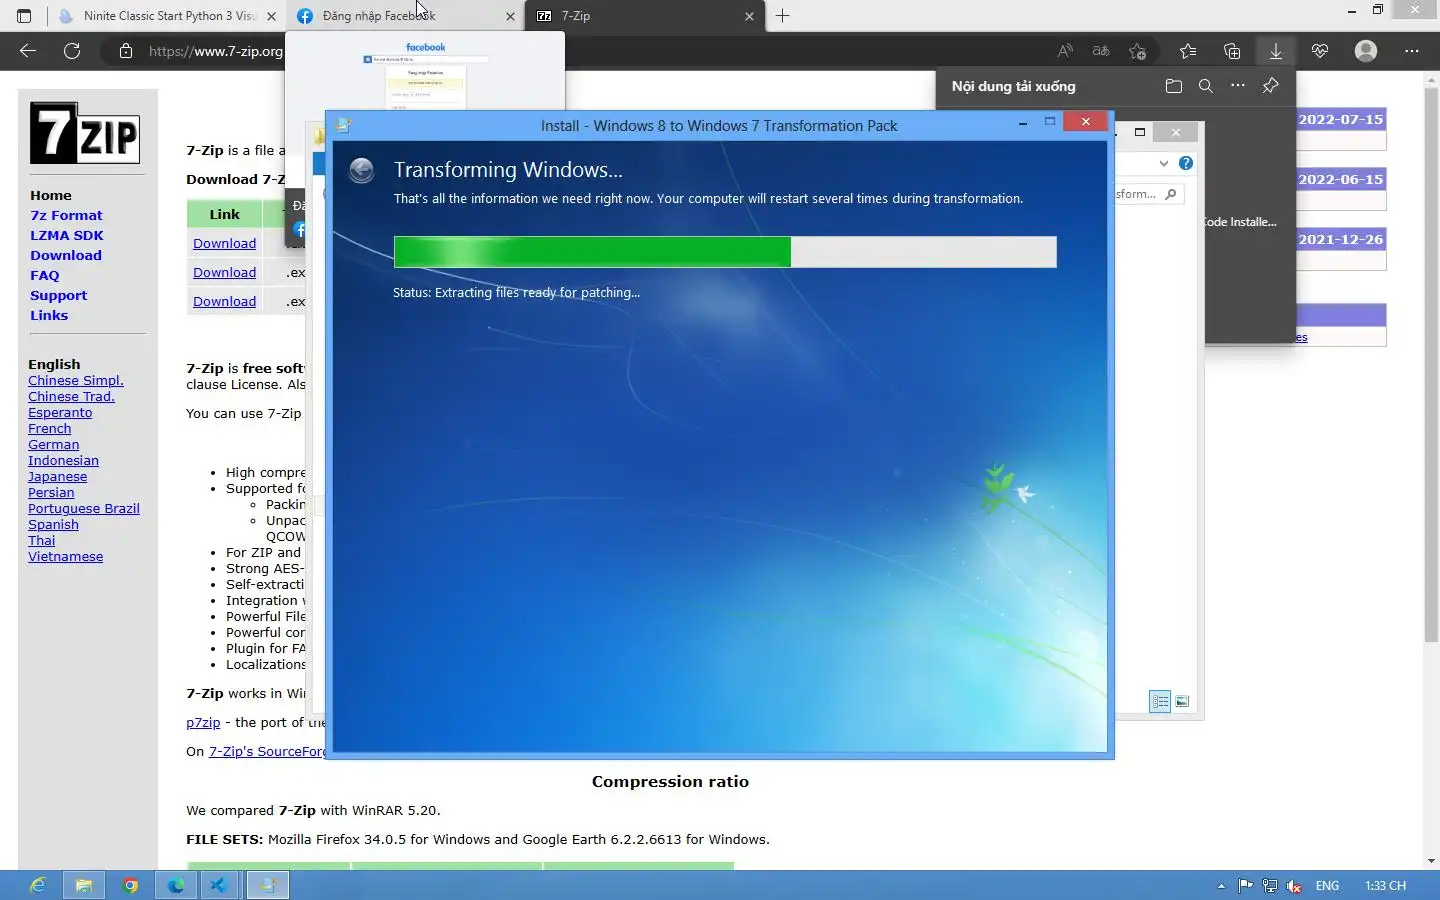This screenshot has width=1440, height=900.
Task: Open Edge settings and more menu
Action: 1412,51
